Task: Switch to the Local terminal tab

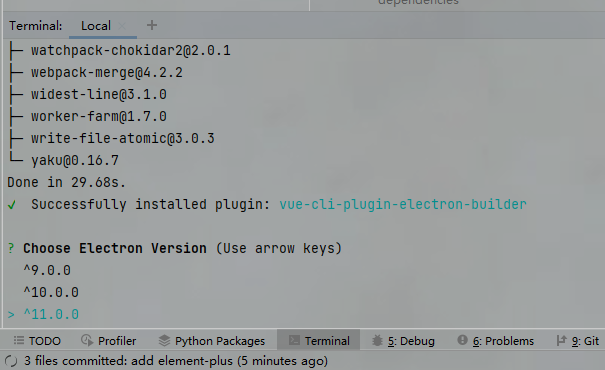Action: coord(96,26)
